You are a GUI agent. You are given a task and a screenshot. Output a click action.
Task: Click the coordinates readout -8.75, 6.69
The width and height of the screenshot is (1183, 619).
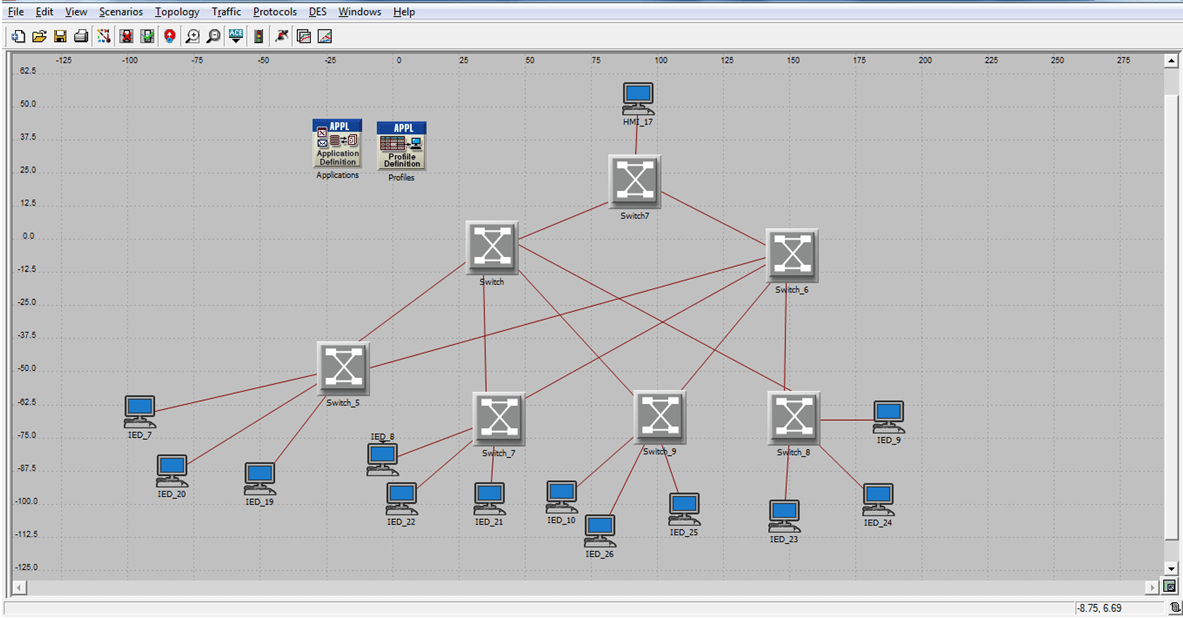1099,608
